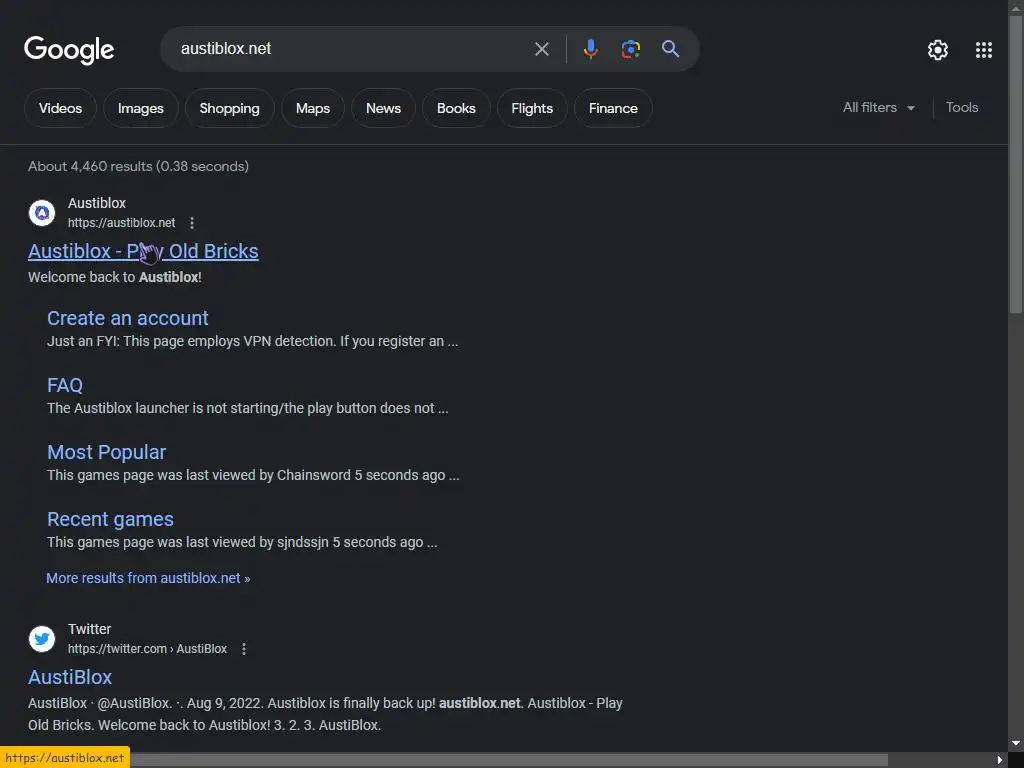Clear the search box with the X icon

tap(541, 49)
